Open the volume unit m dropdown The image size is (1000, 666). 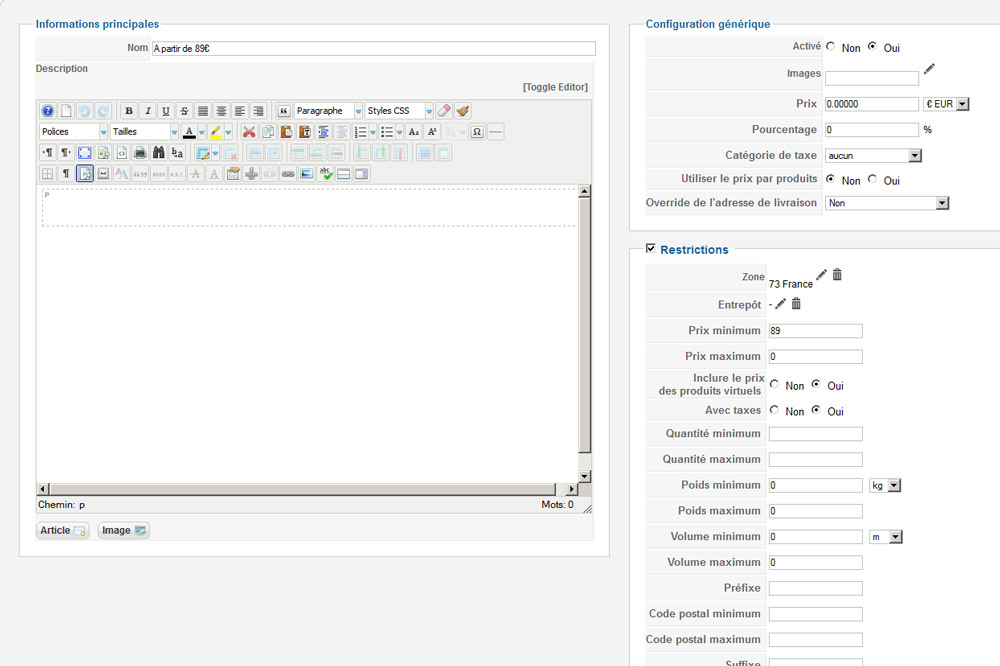(x=886, y=537)
